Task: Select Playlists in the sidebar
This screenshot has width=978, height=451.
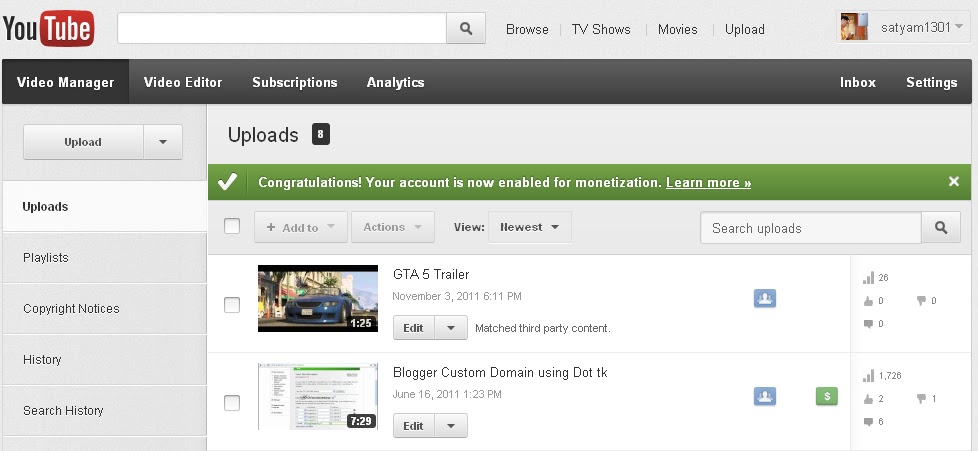Action: coord(105,258)
